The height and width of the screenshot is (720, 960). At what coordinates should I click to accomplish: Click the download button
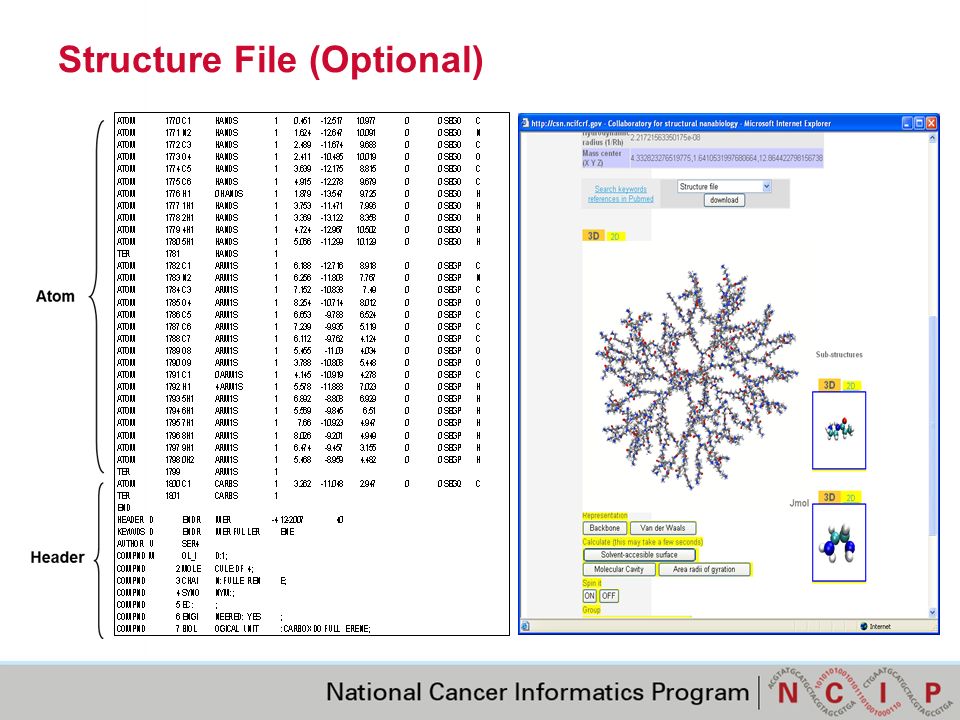(x=724, y=200)
